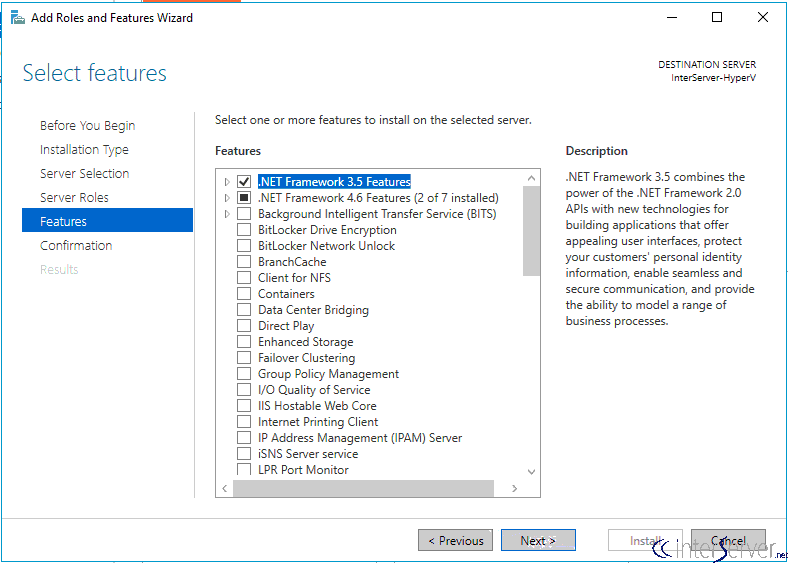Toggle the .NET Framework 4.6 Features checkbox
Image resolution: width=788 pixels, height=563 pixels.
pyautogui.click(x=244, y=198)
